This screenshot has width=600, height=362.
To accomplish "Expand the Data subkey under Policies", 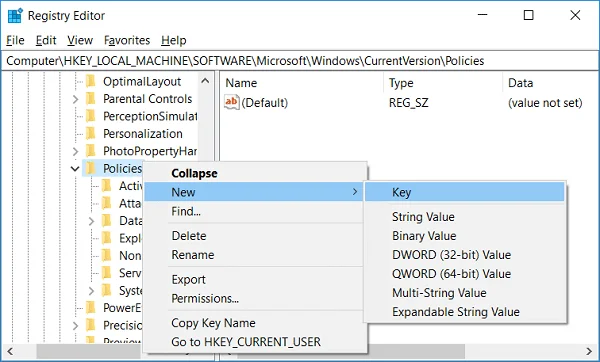I will point(91,221).
